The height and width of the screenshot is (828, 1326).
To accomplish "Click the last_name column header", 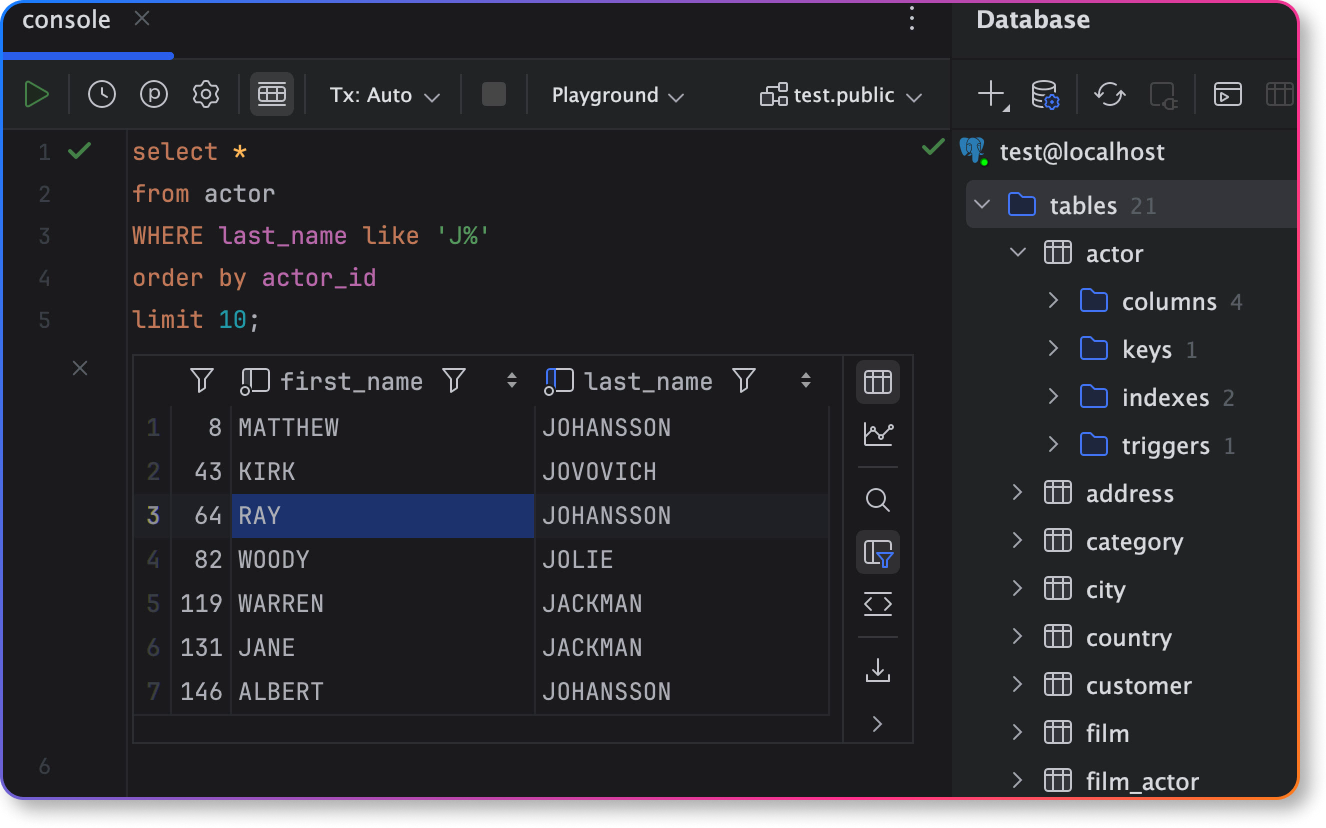I will tap(648, 381).
